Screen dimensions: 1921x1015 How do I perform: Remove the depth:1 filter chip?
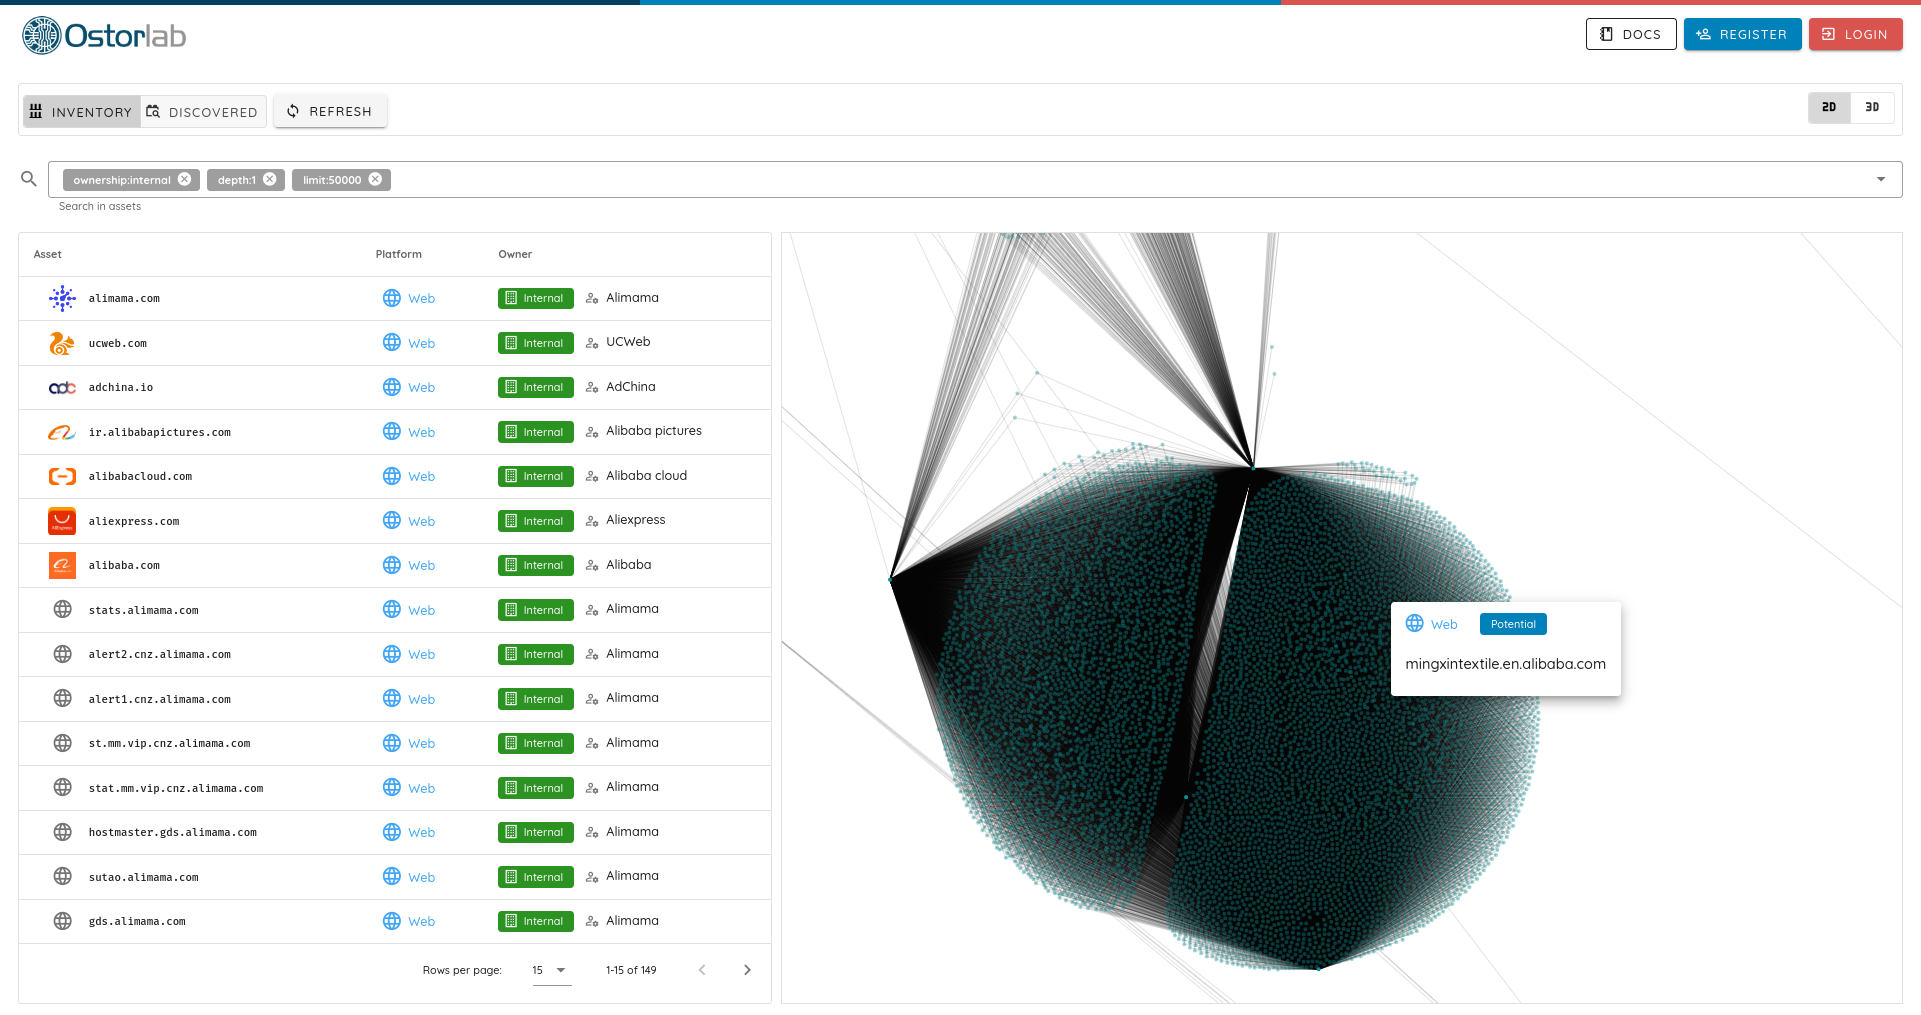[269, 179]
